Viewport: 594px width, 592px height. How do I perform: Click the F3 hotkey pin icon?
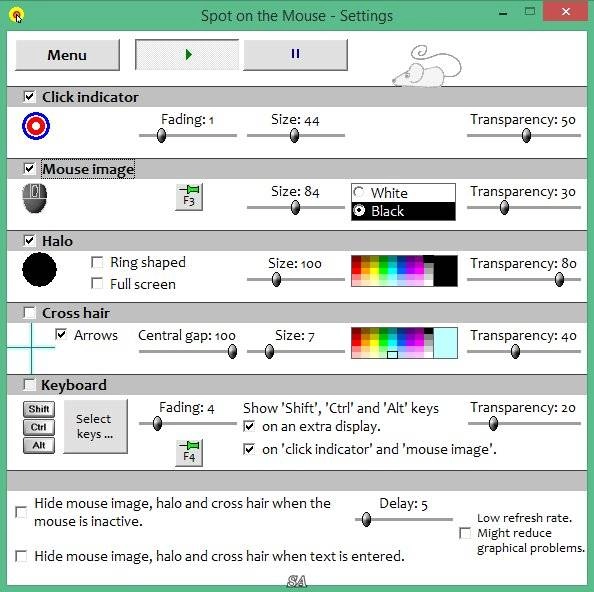point(189,197)
